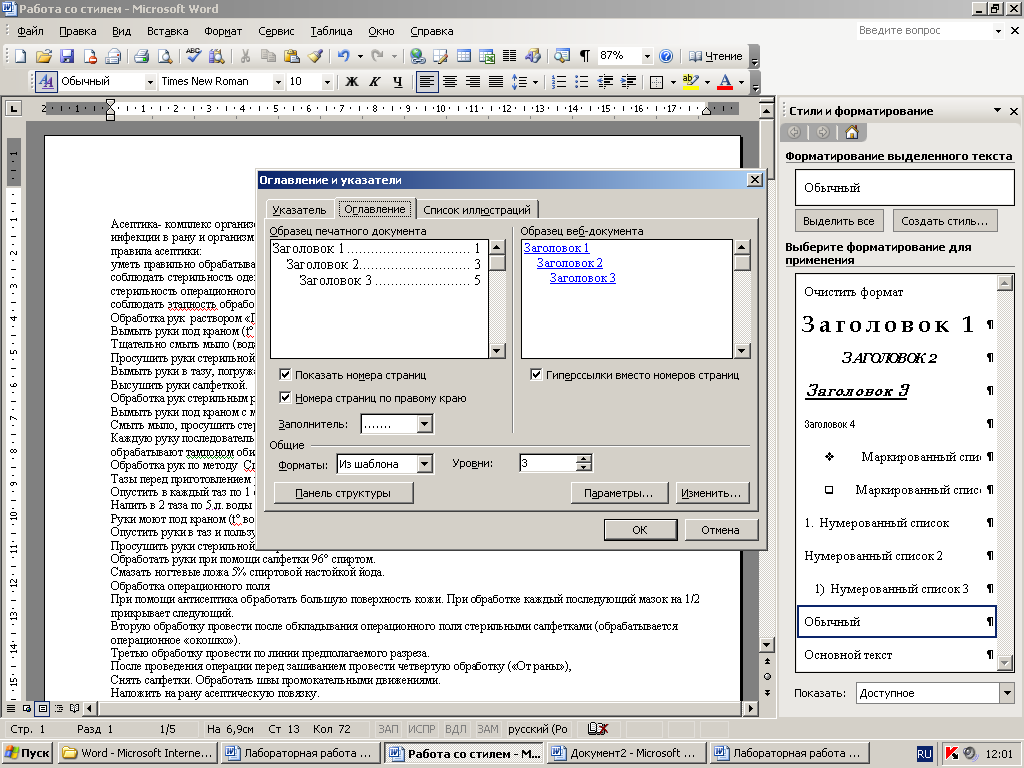Run the spelling check tool

(x=193, y=56)
